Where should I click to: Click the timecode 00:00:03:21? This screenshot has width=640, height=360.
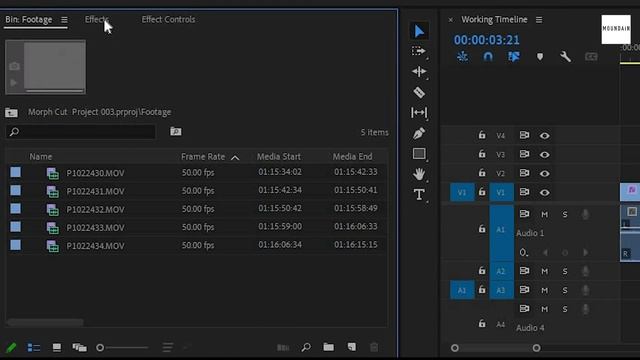(x=487, y=40)
